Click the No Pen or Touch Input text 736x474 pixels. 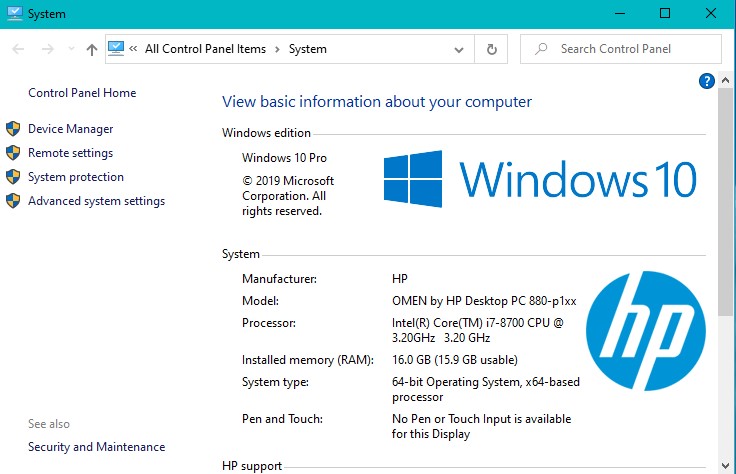point(482,426)
